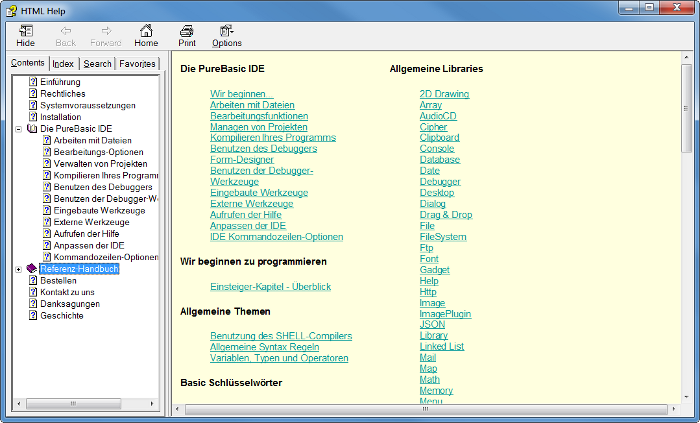Click the content pane scroll down arrow
Screen dimensions: 700x423
pyautogui.click(x=686, y=397)
